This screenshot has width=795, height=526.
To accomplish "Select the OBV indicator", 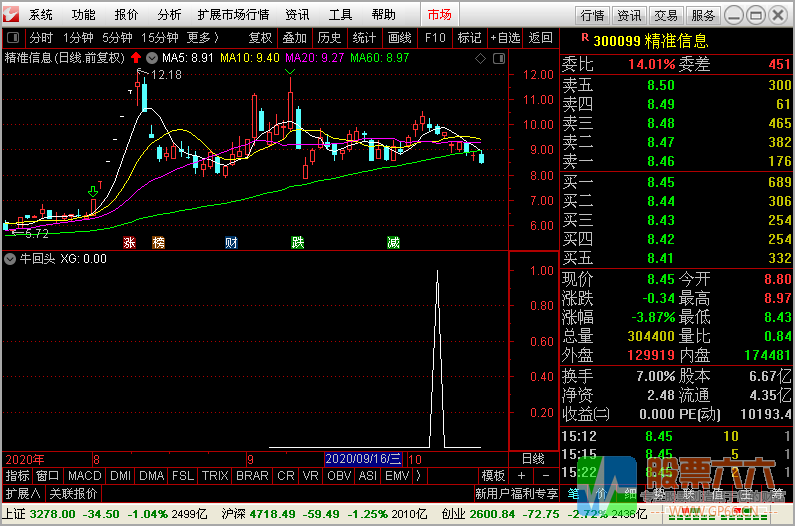I will coord(339,476).
